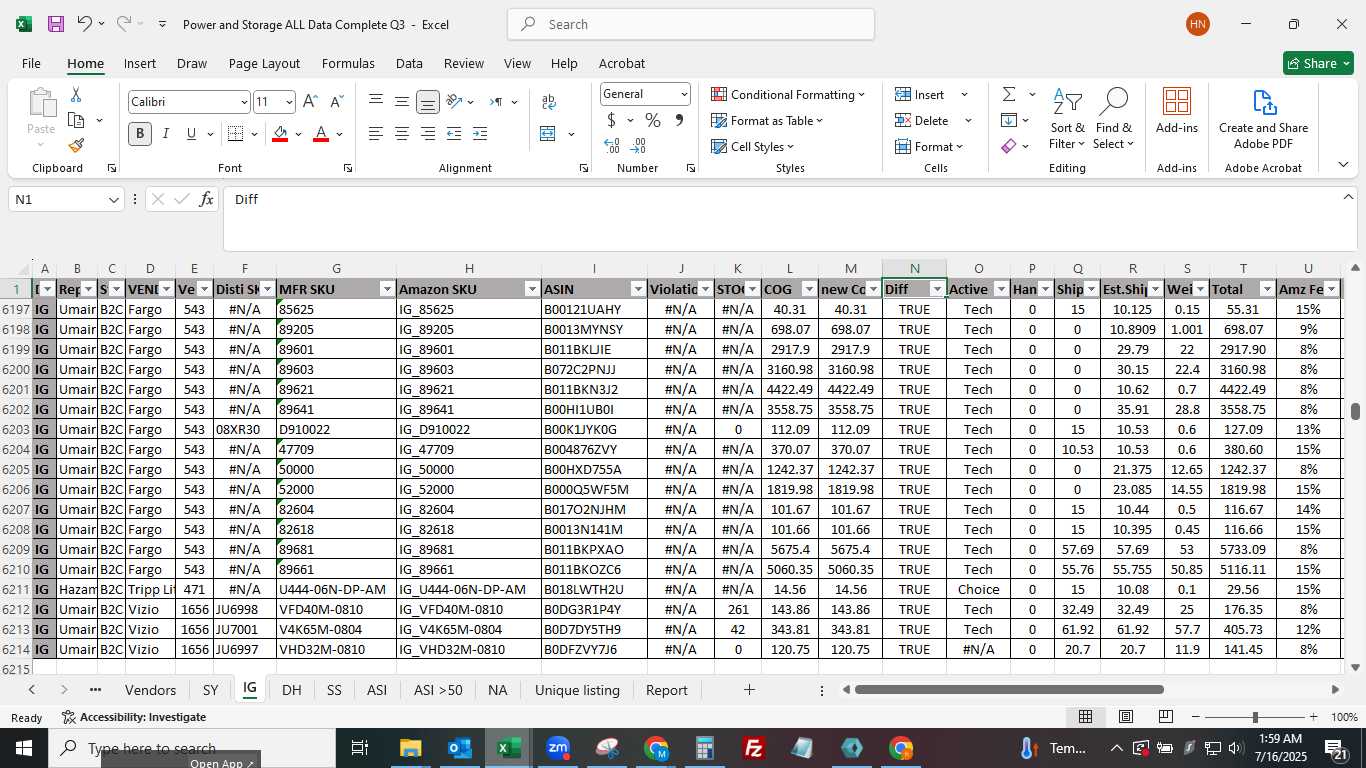Click Accessibility: Investigate in status bar

click(134, 717)
